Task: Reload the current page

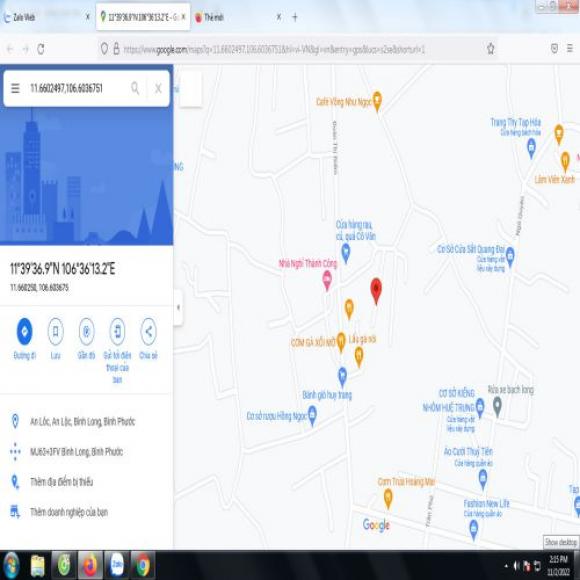Action: [41, 49]
